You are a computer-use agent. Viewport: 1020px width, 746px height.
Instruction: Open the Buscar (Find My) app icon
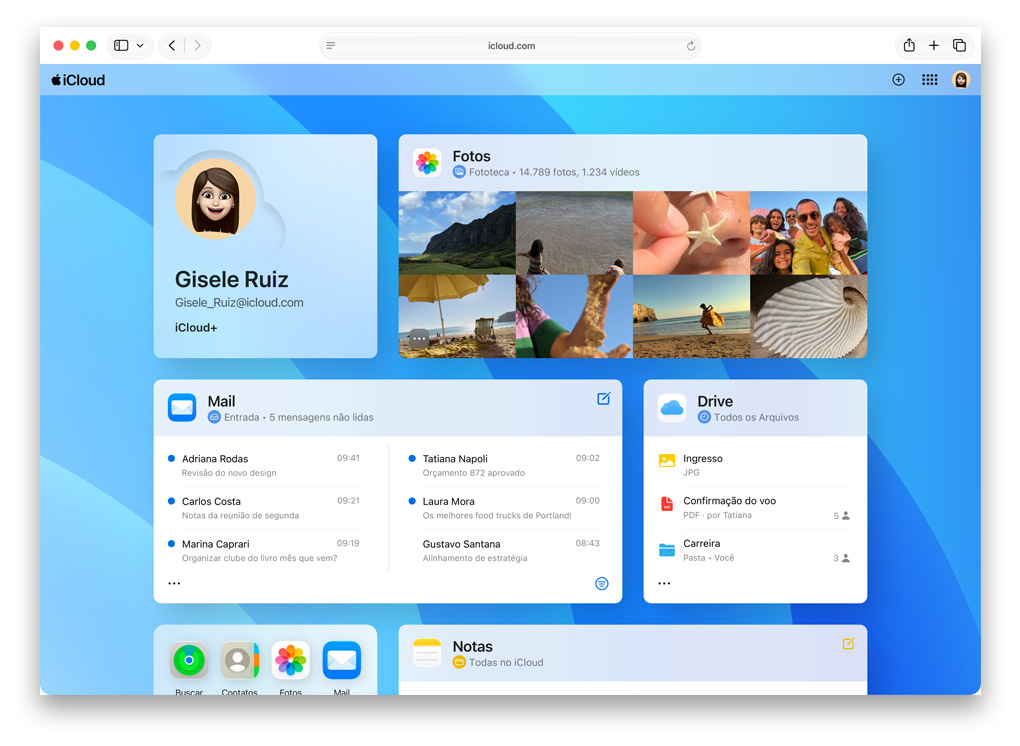point(189,660)
